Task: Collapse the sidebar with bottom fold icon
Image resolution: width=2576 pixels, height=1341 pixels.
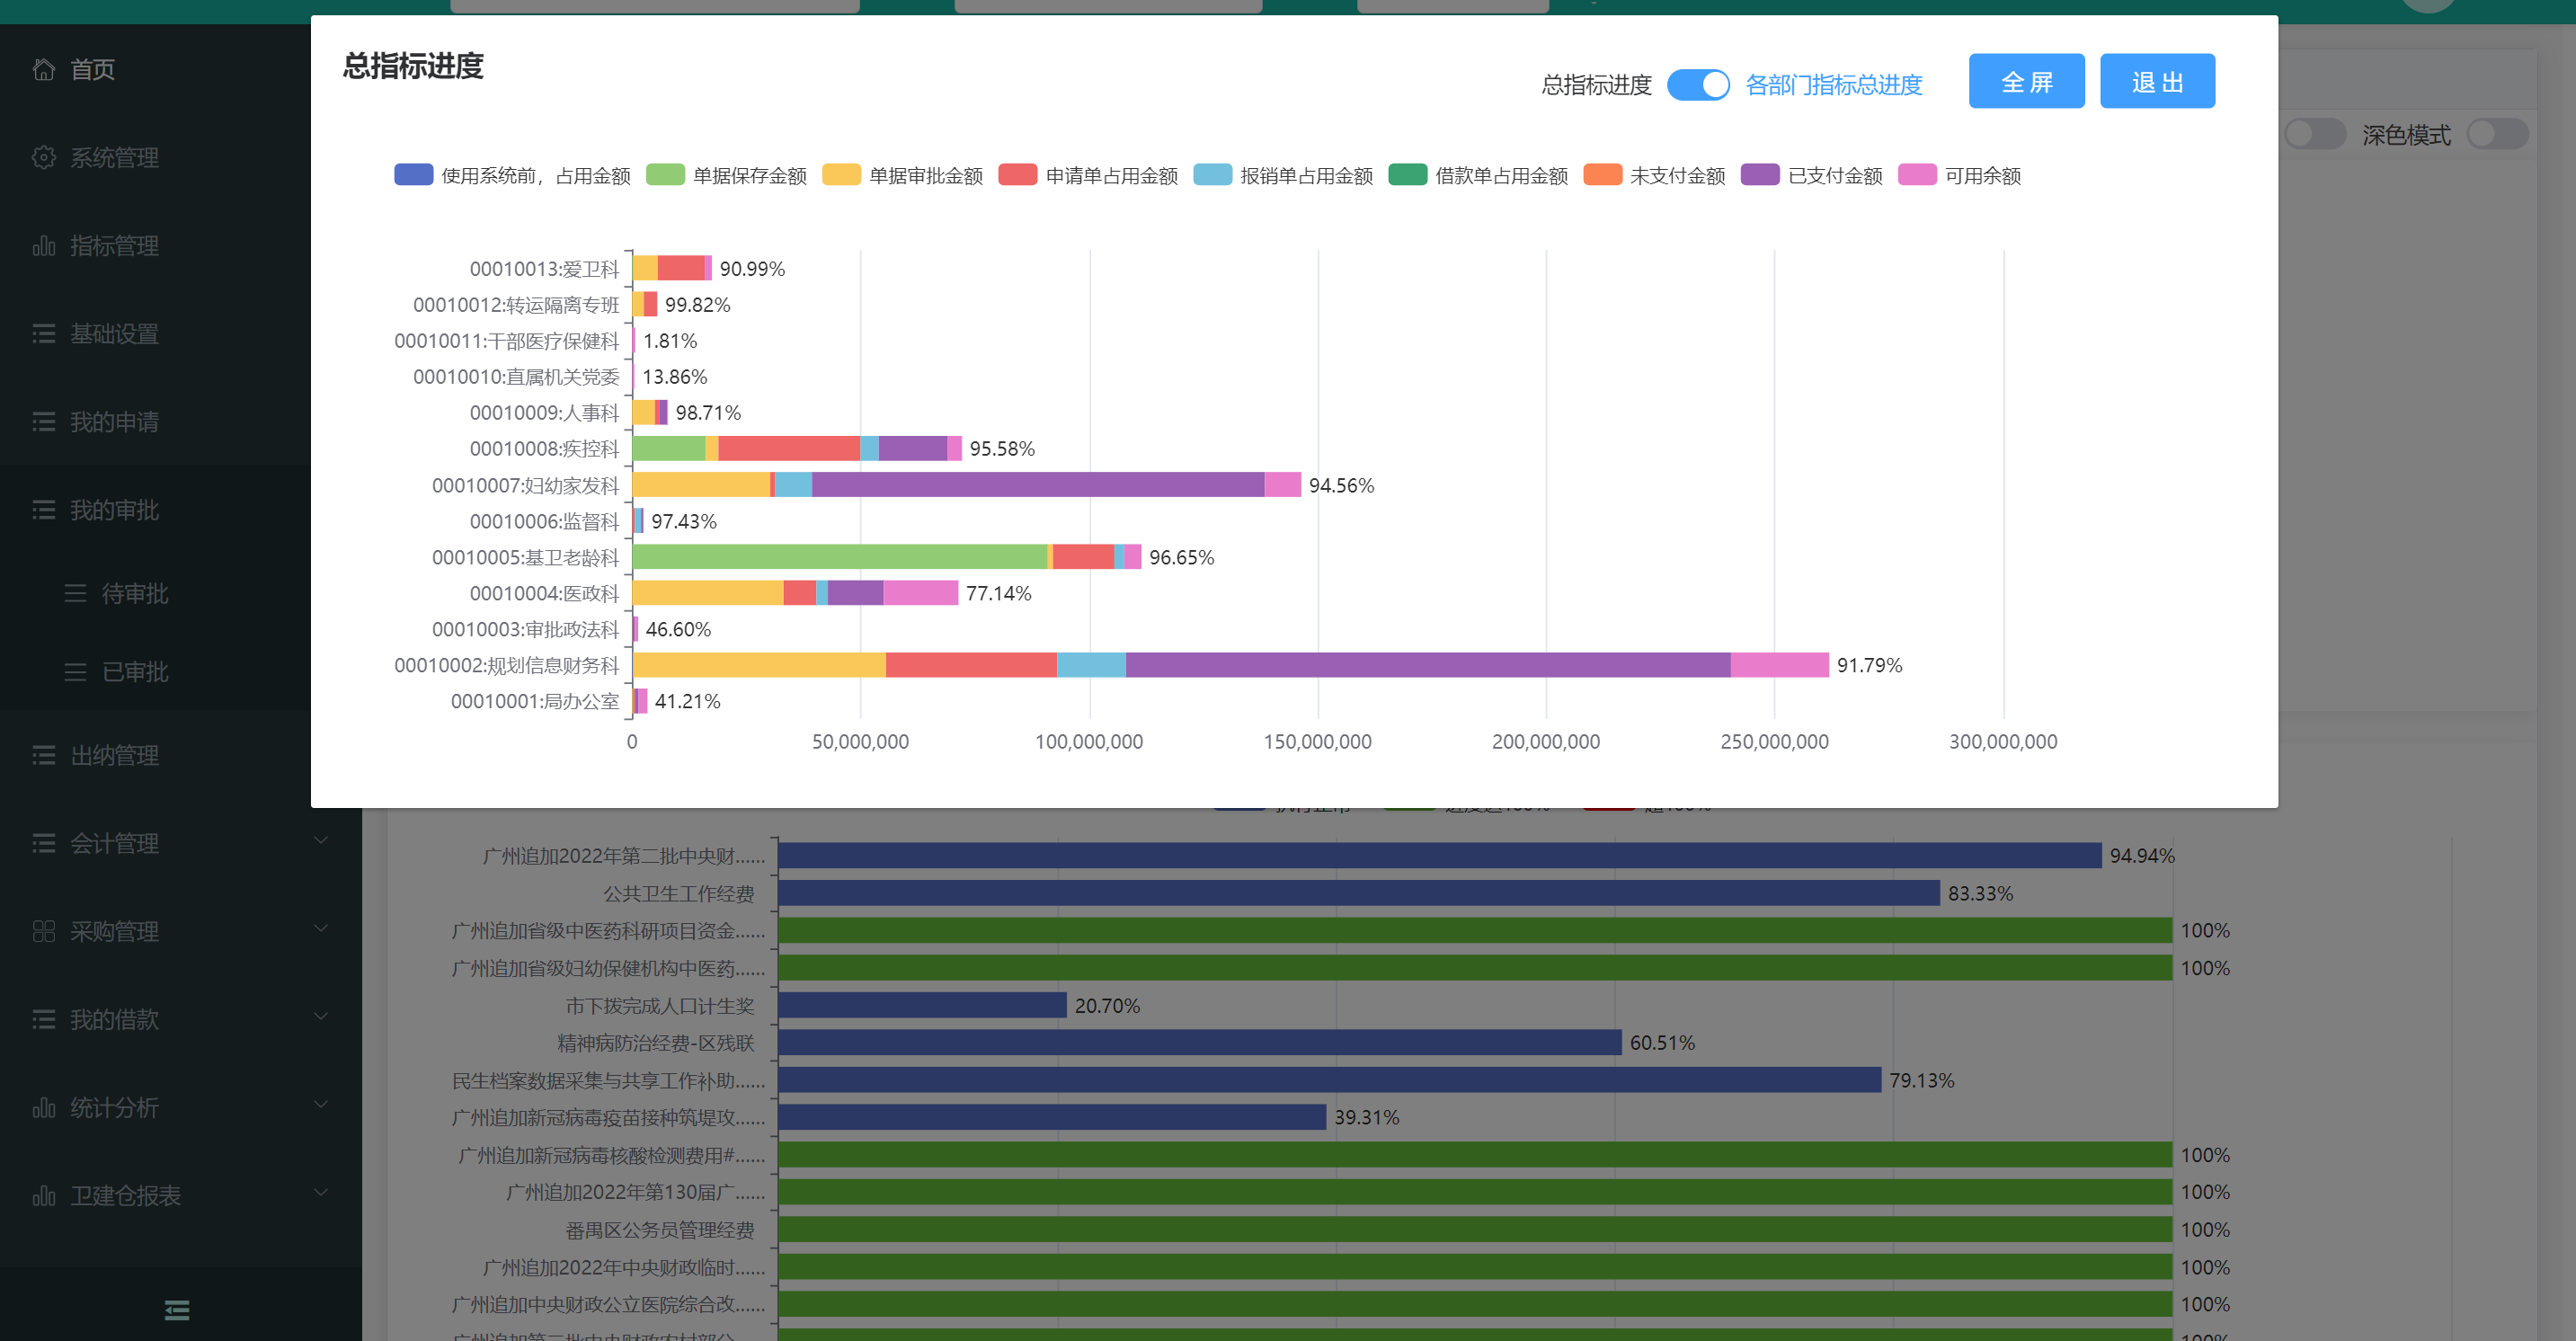Action: click(177, 1309)
